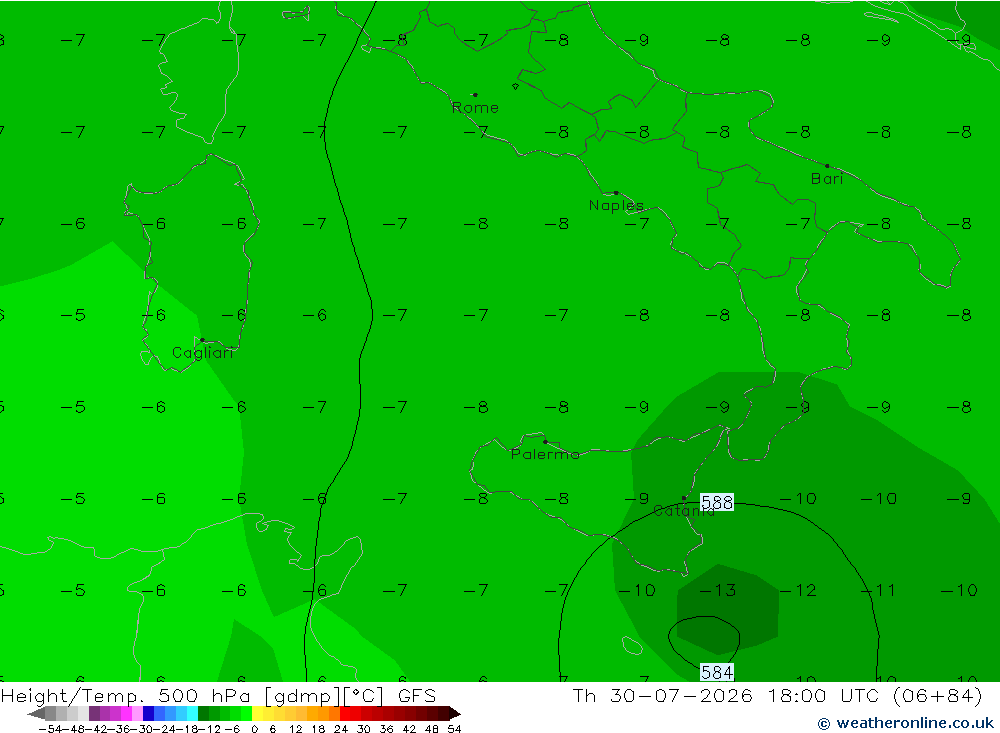Open the weatheronline.co.uk copyright link
Viewport: 1000px width, 733px height.
[x=906, y=723]
